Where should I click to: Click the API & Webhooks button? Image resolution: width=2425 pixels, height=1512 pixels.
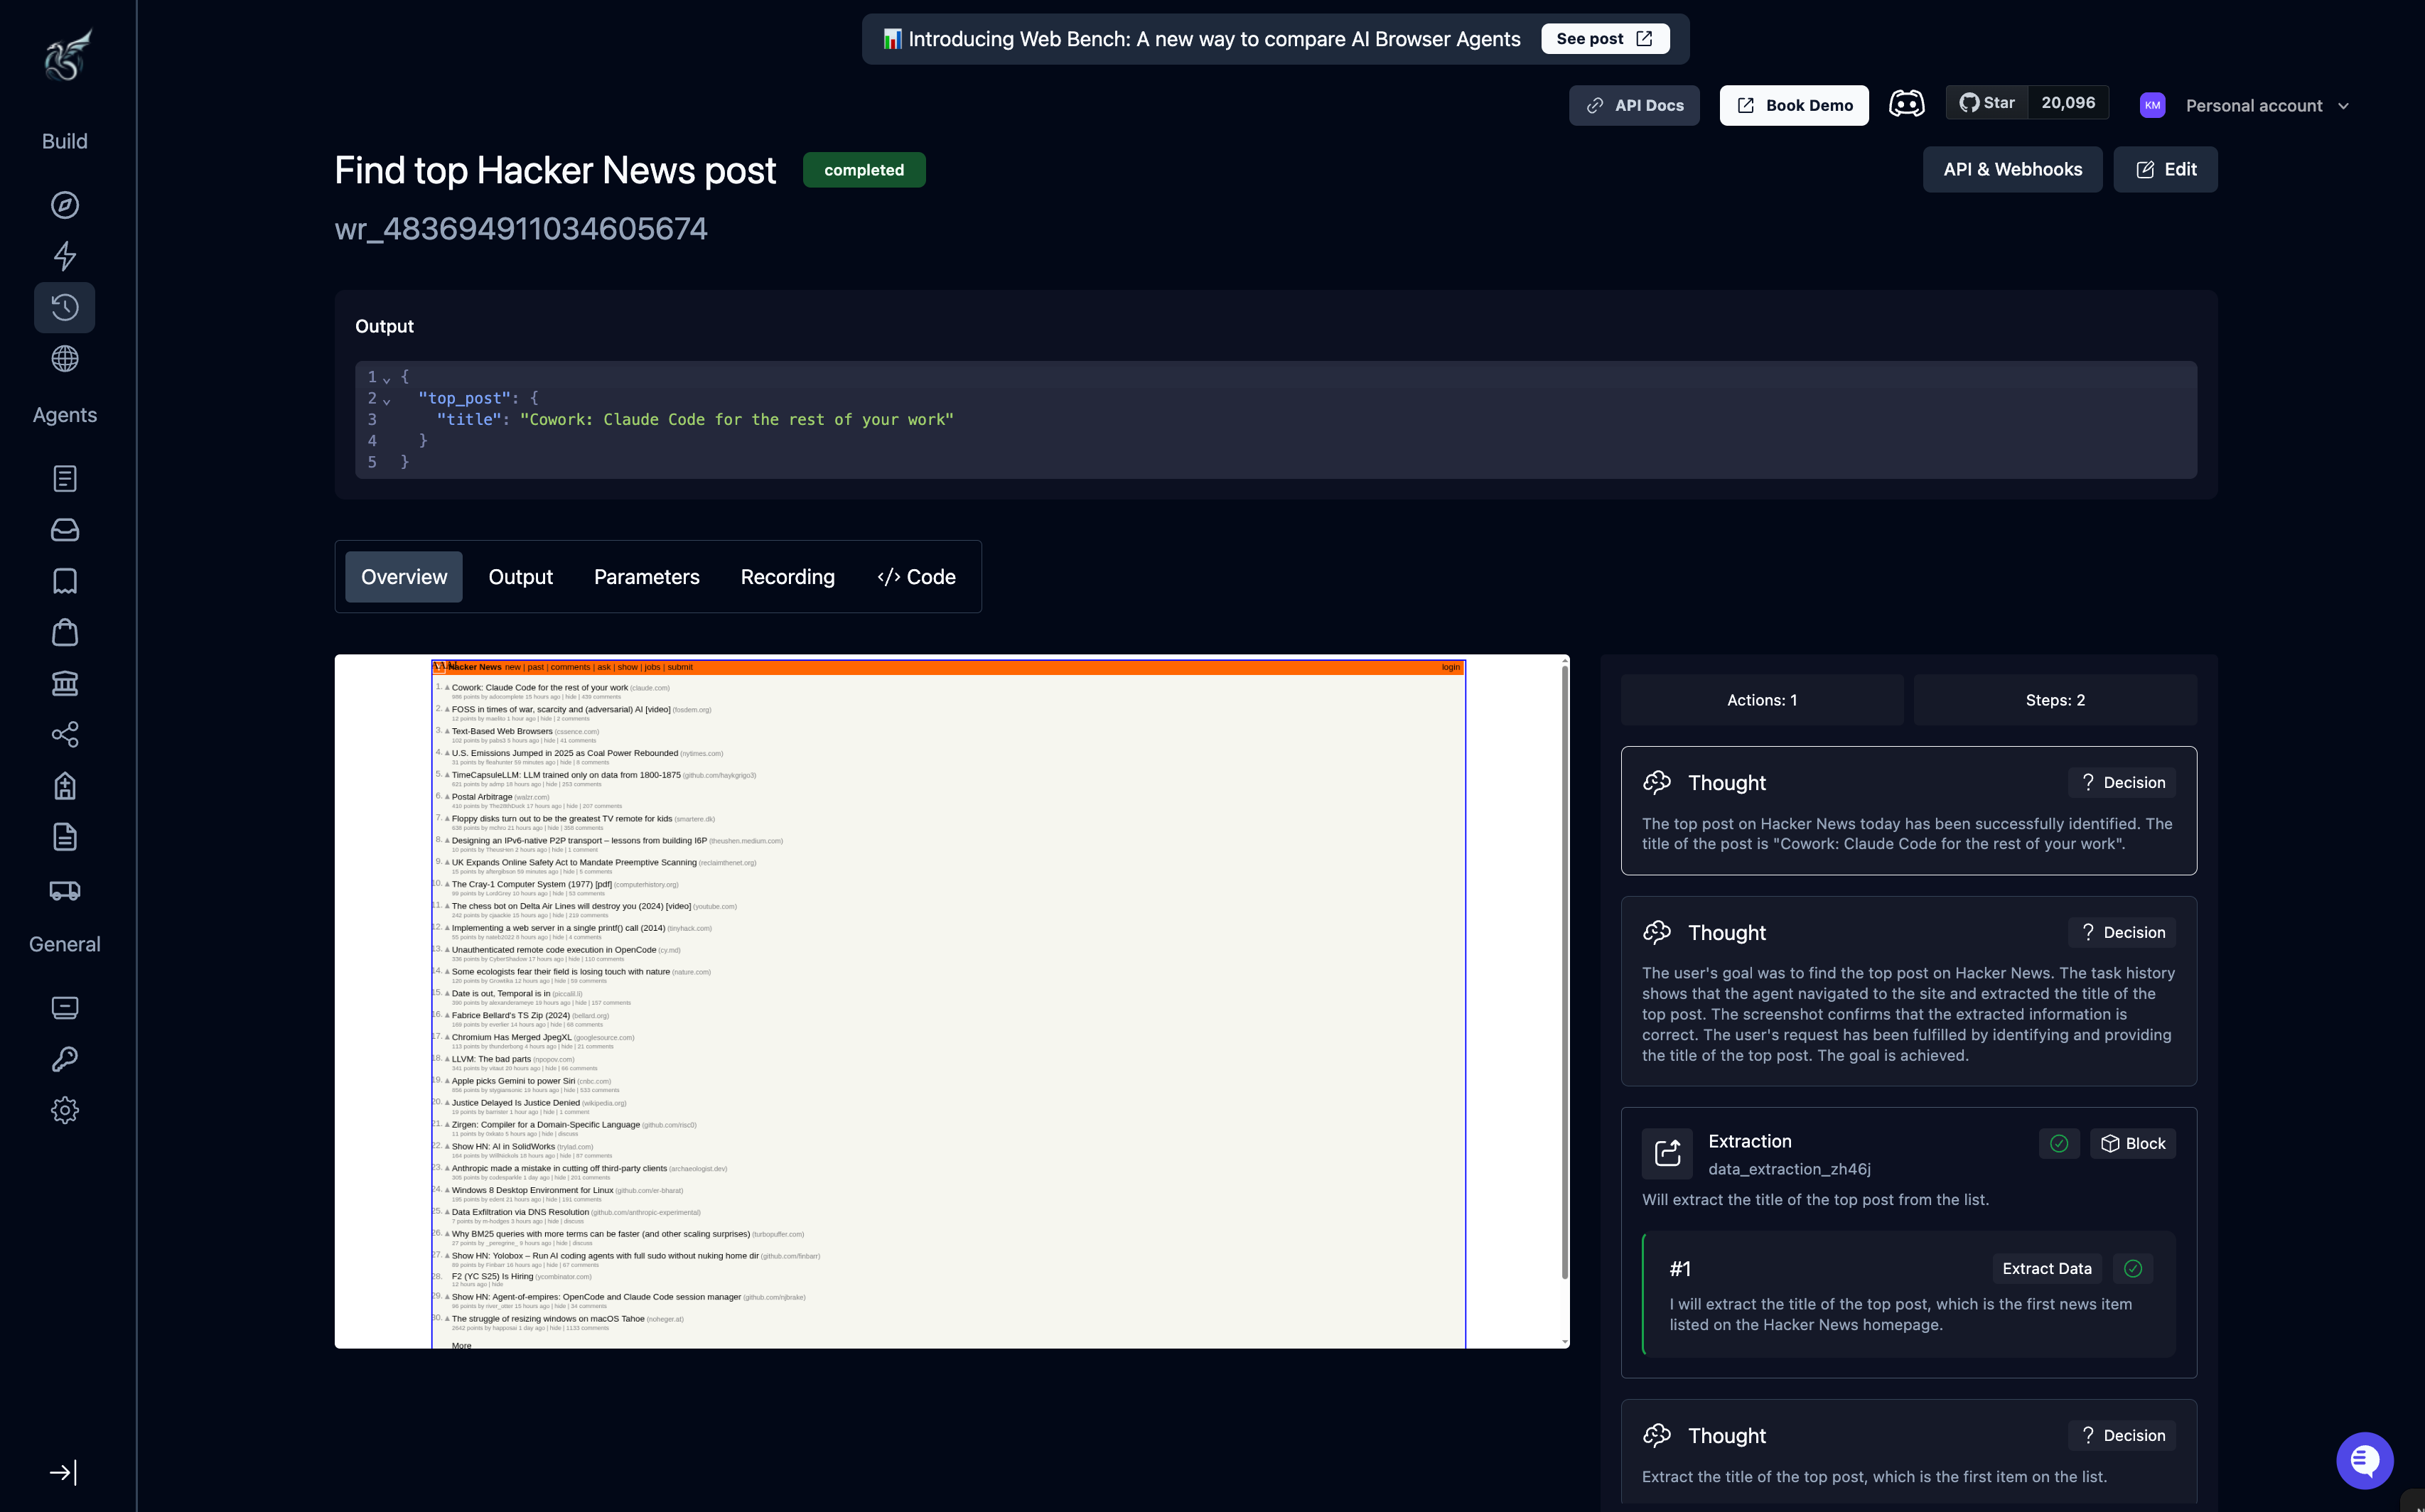tap(2012, 169)
